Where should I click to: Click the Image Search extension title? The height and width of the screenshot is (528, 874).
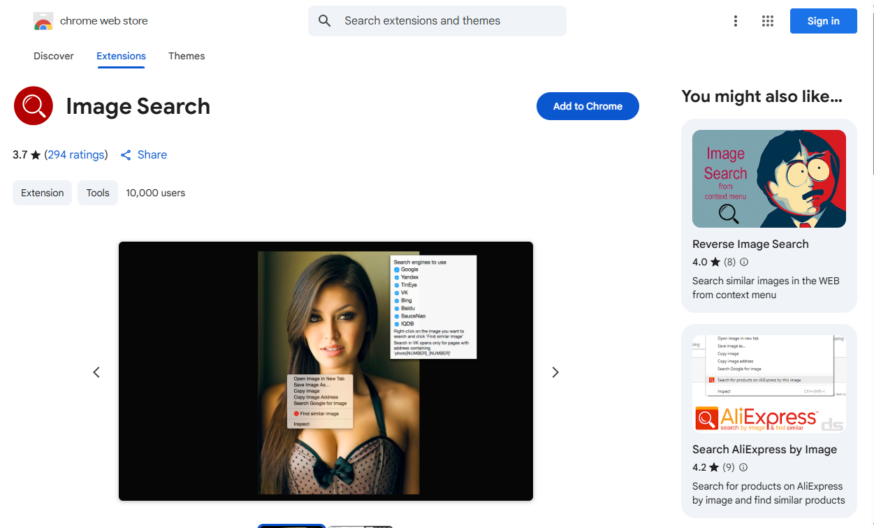(138, 106)
